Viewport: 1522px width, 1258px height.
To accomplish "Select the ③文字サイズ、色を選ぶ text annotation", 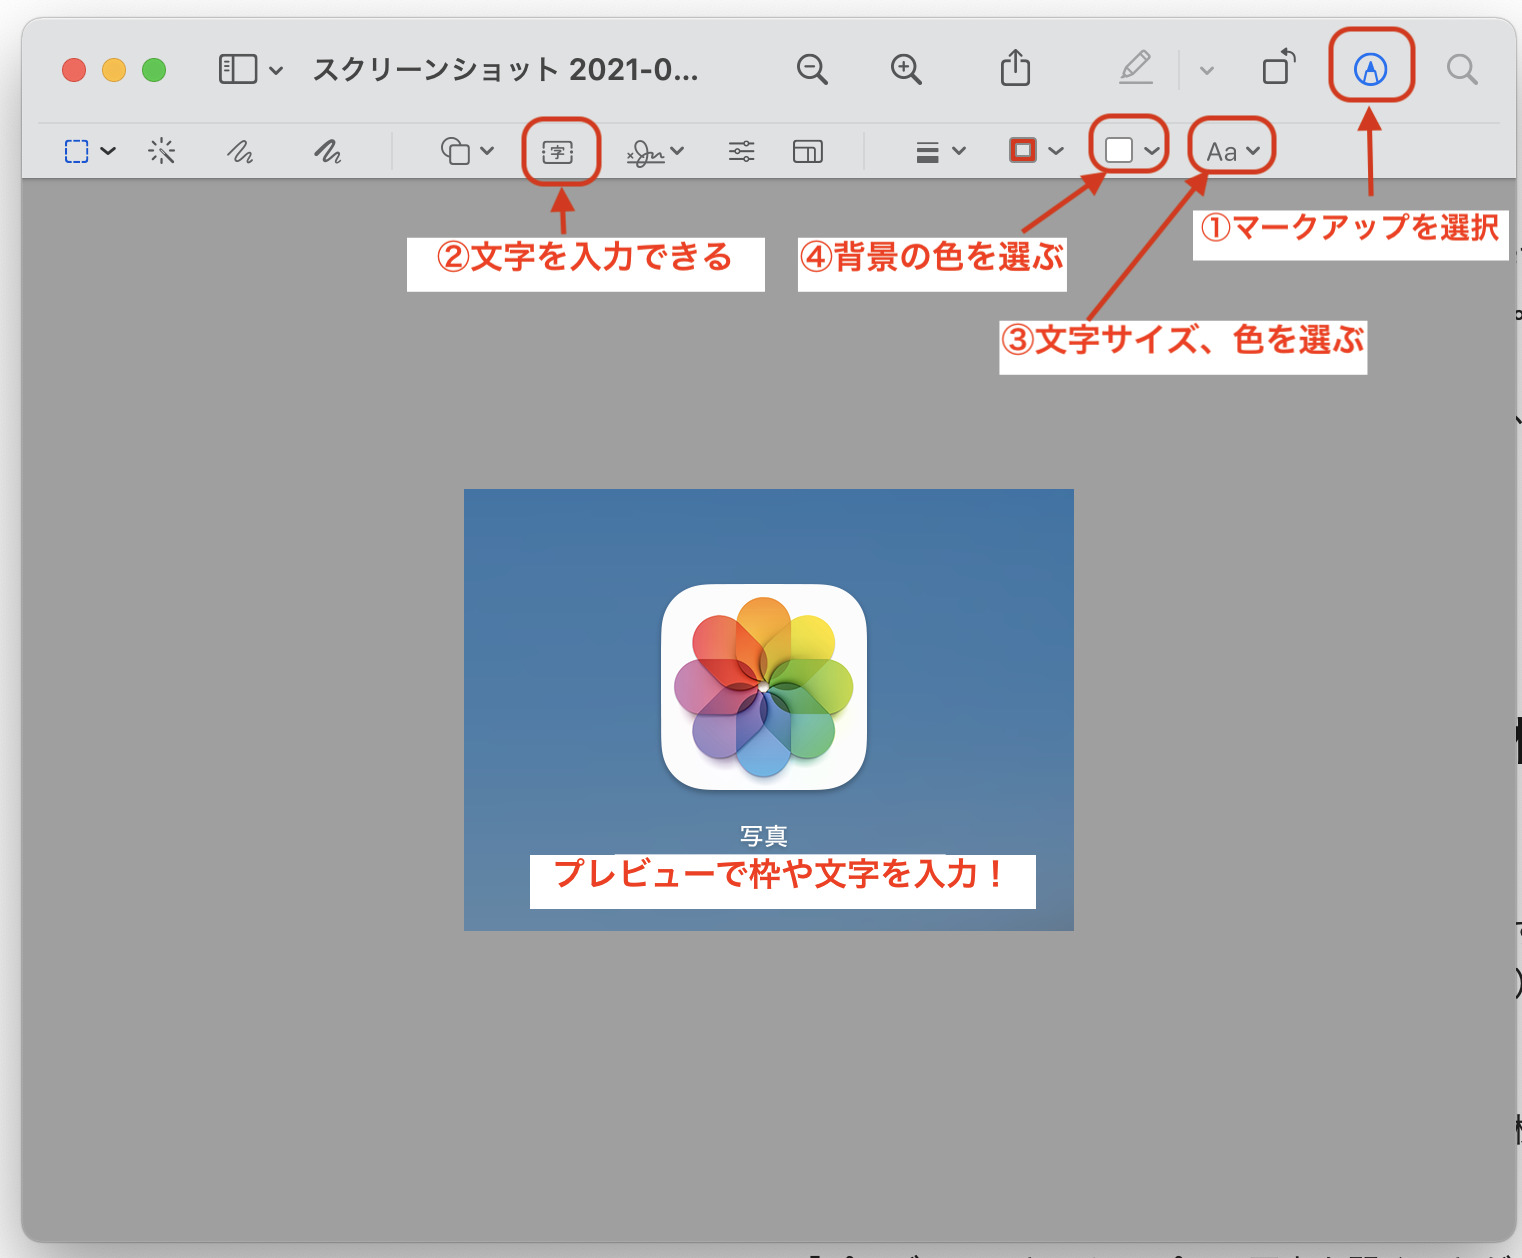I will [1183, 347].
